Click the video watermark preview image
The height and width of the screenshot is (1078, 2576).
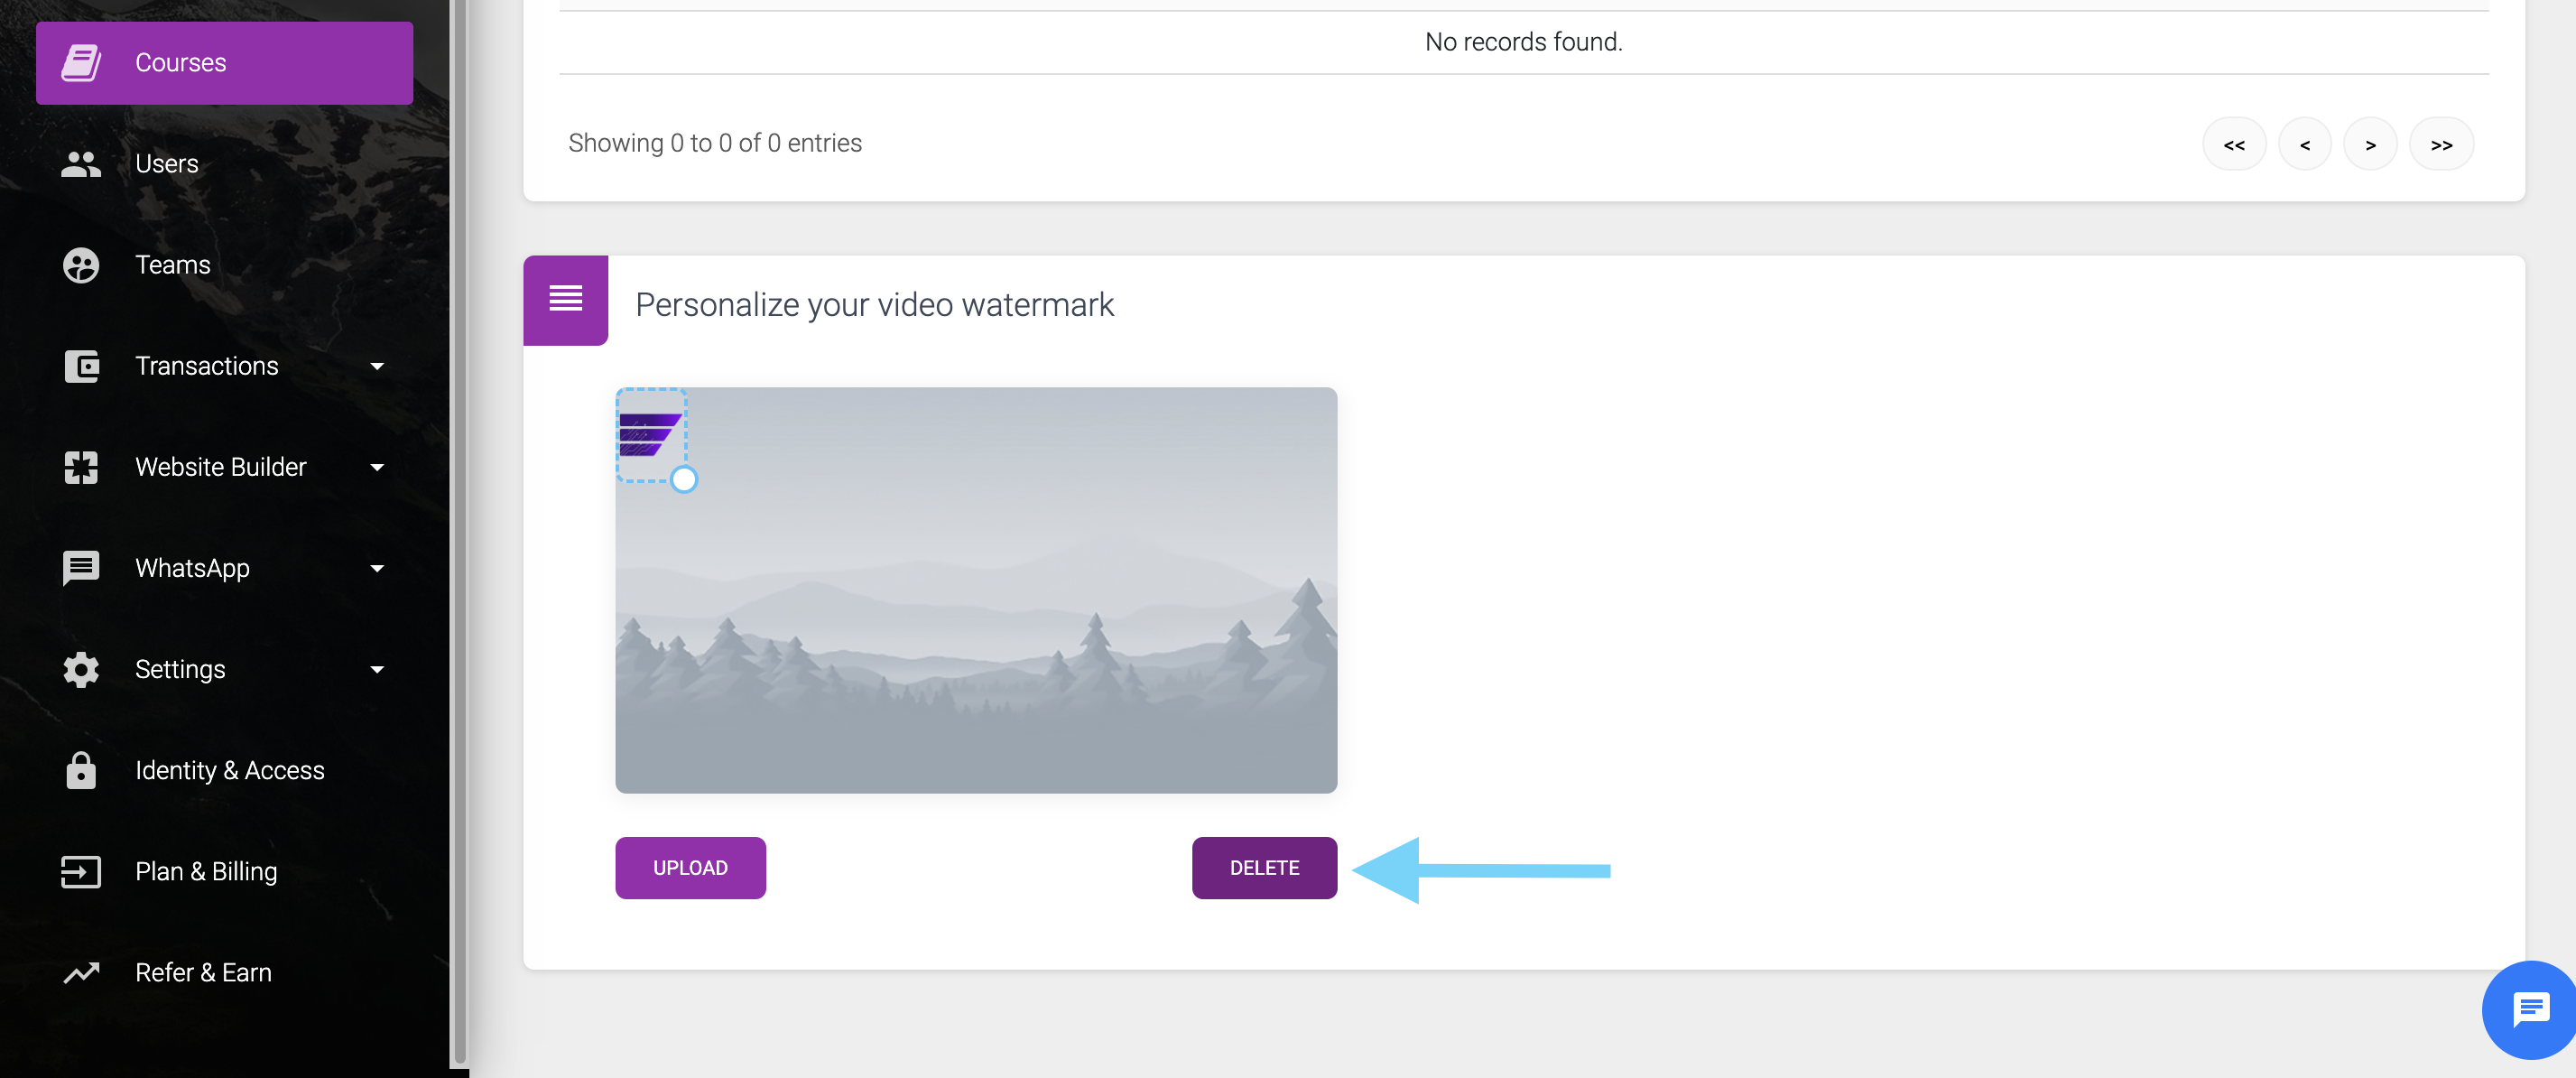pos(976,590)
